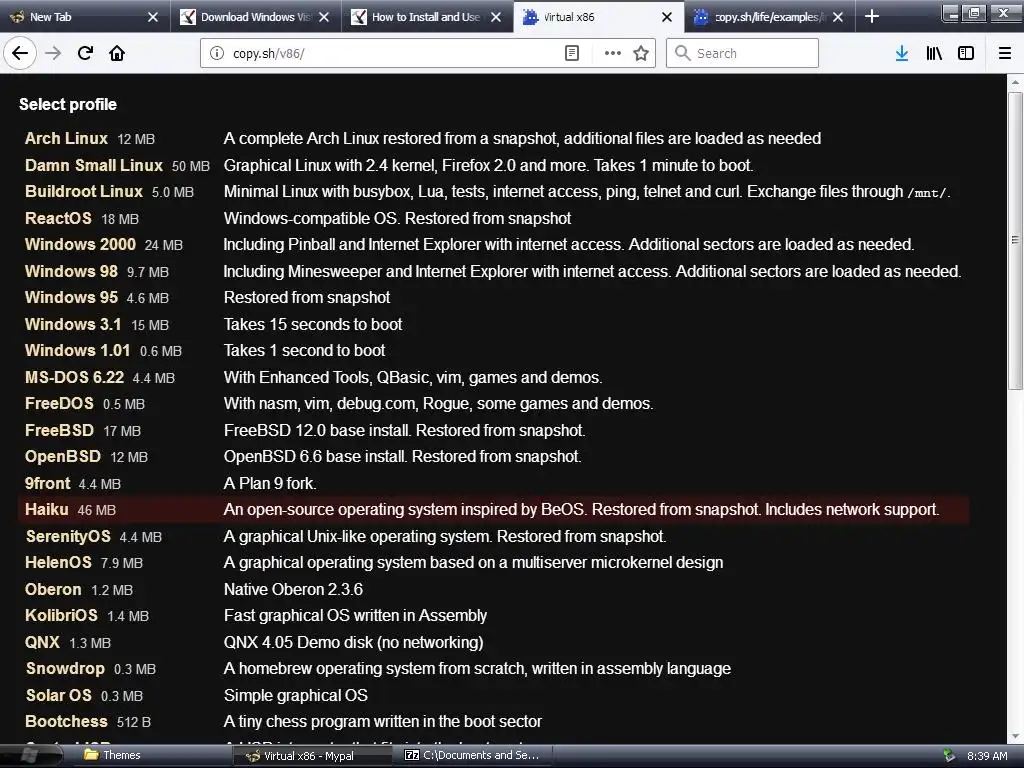This screenshot has height=768, width=1024.
Task: Click the Solar OS profile link
Action: coord(58,695)
